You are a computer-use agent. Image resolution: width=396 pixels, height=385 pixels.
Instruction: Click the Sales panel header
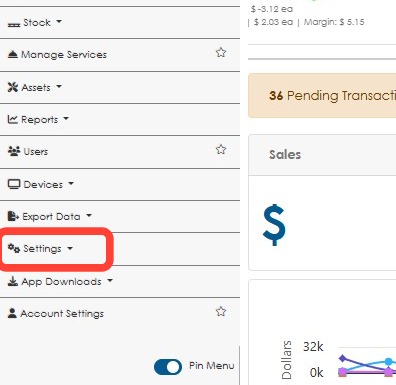click(x=322, y=155)
